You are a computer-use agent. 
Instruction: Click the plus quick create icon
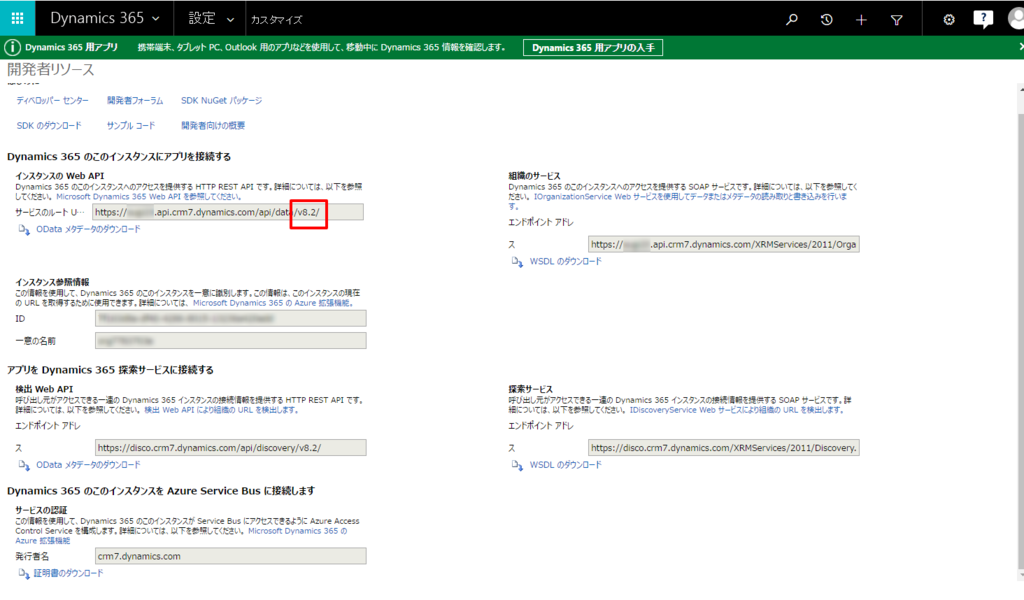(x=861, y=20)
